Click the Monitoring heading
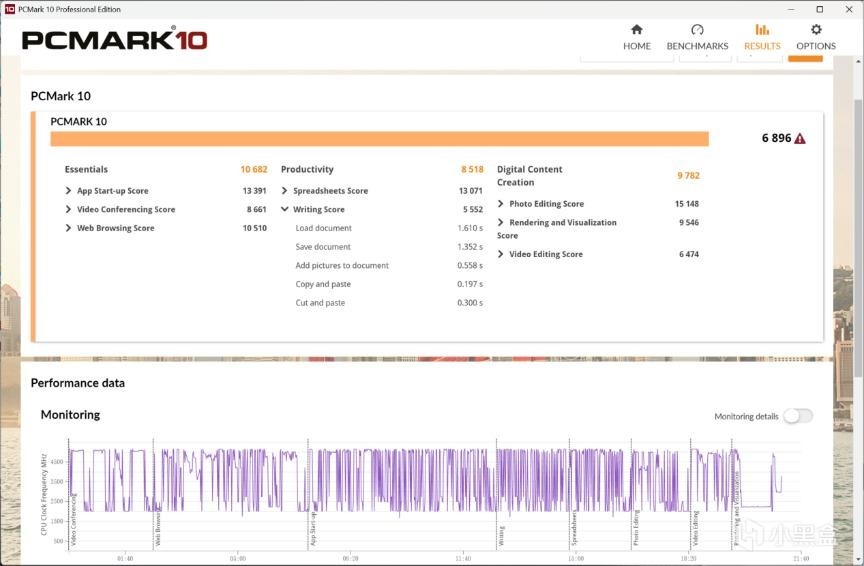The height and width of the screenshot is (566, 864). pos(71,415)
